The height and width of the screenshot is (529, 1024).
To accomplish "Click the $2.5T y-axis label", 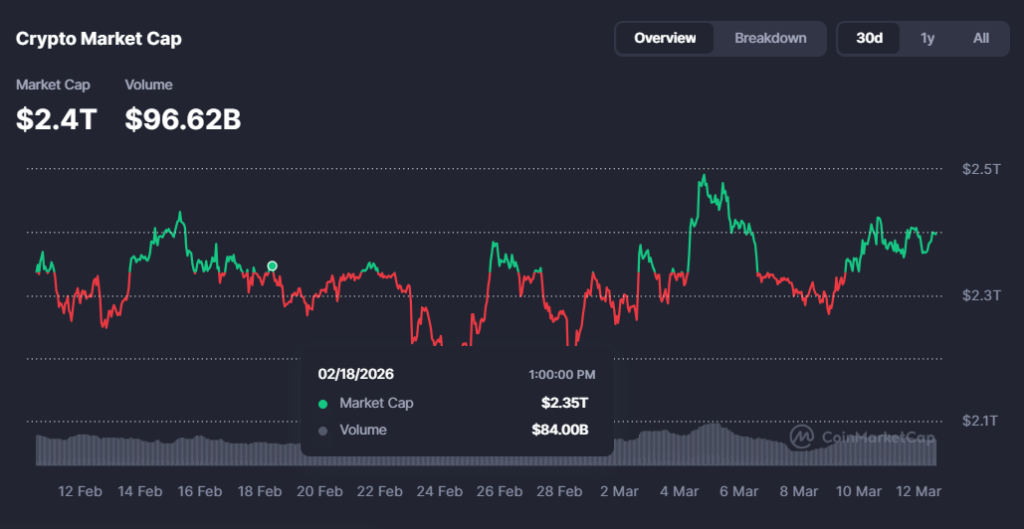I will pos(981,168).
